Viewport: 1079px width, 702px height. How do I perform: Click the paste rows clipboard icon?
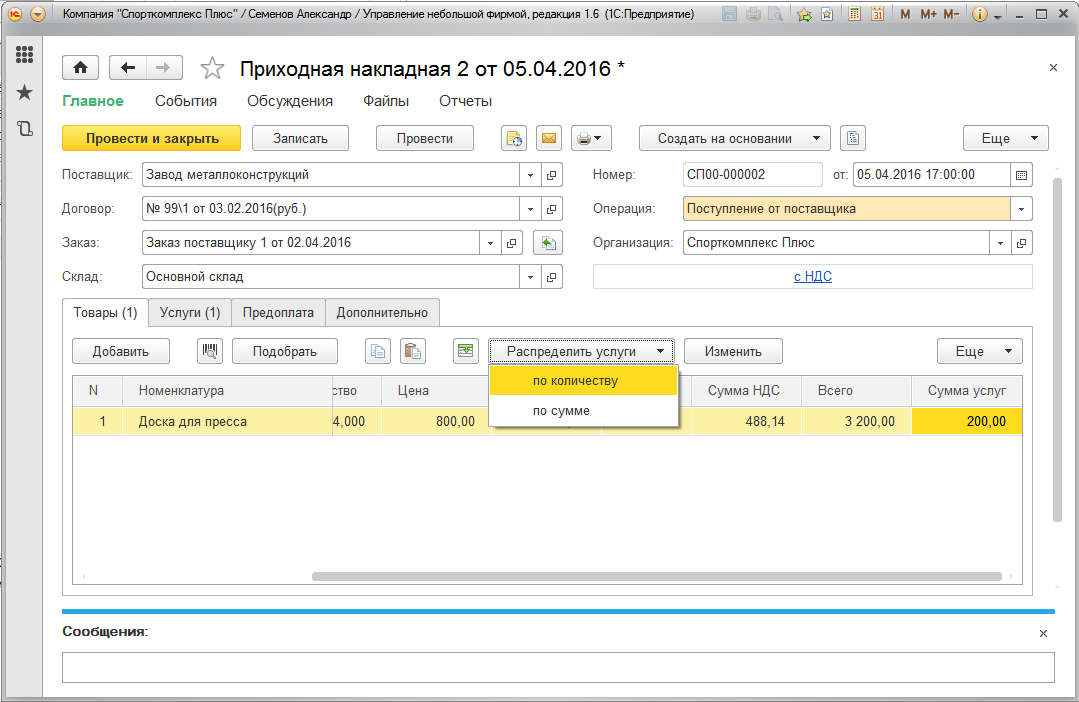[412, 351]
